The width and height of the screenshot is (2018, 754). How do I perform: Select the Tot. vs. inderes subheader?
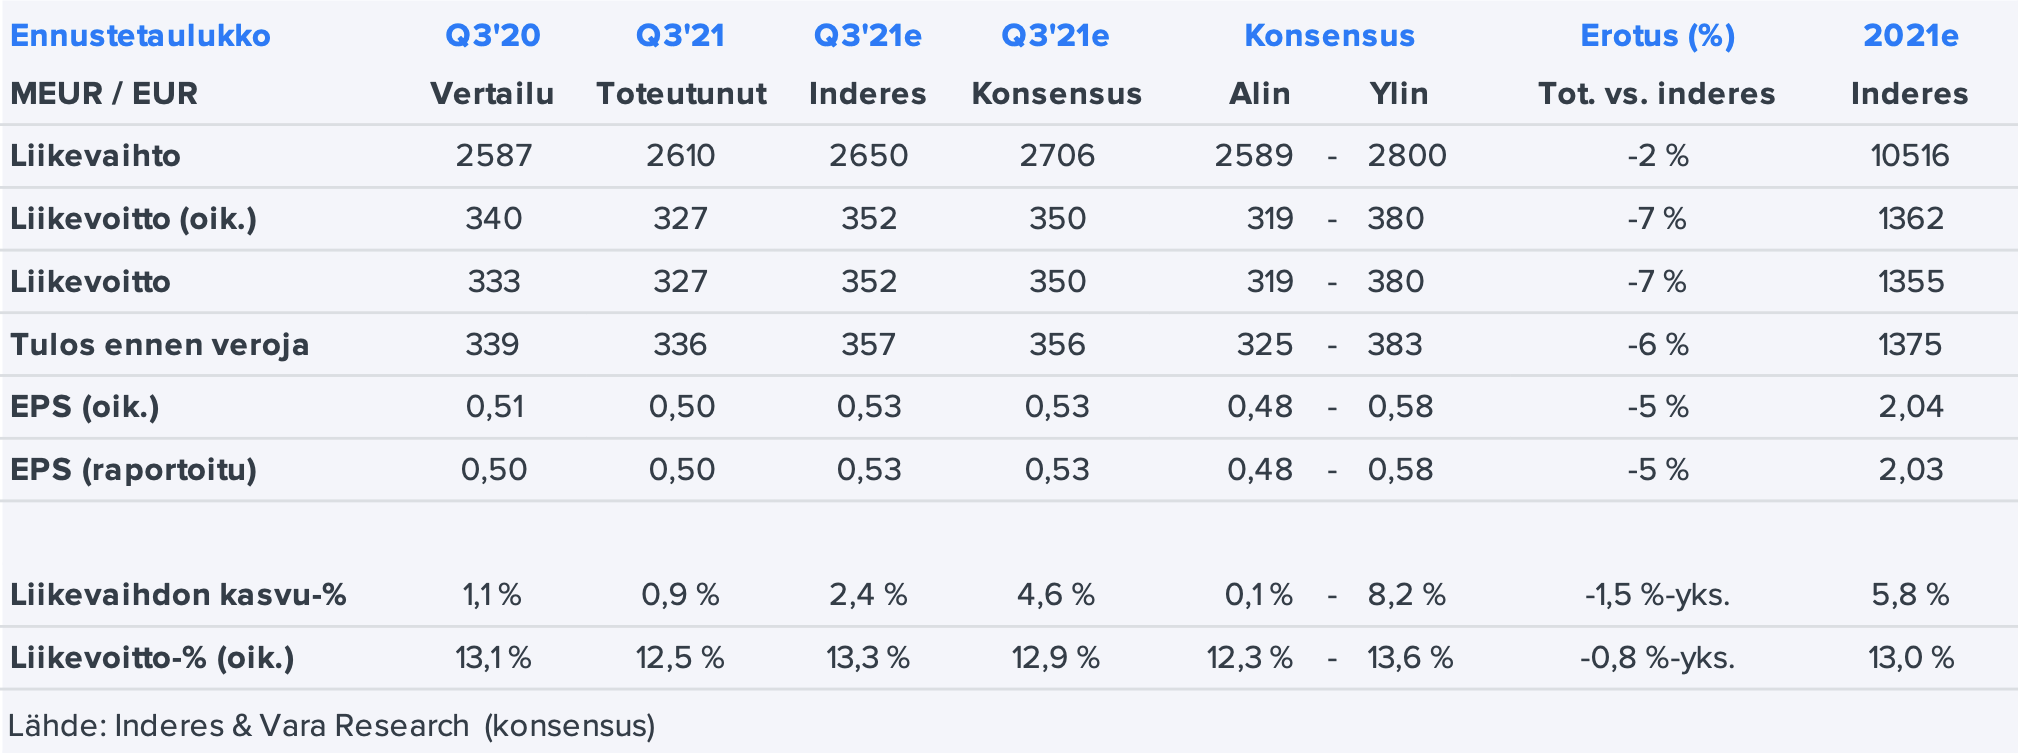(x=1656, y=94)
